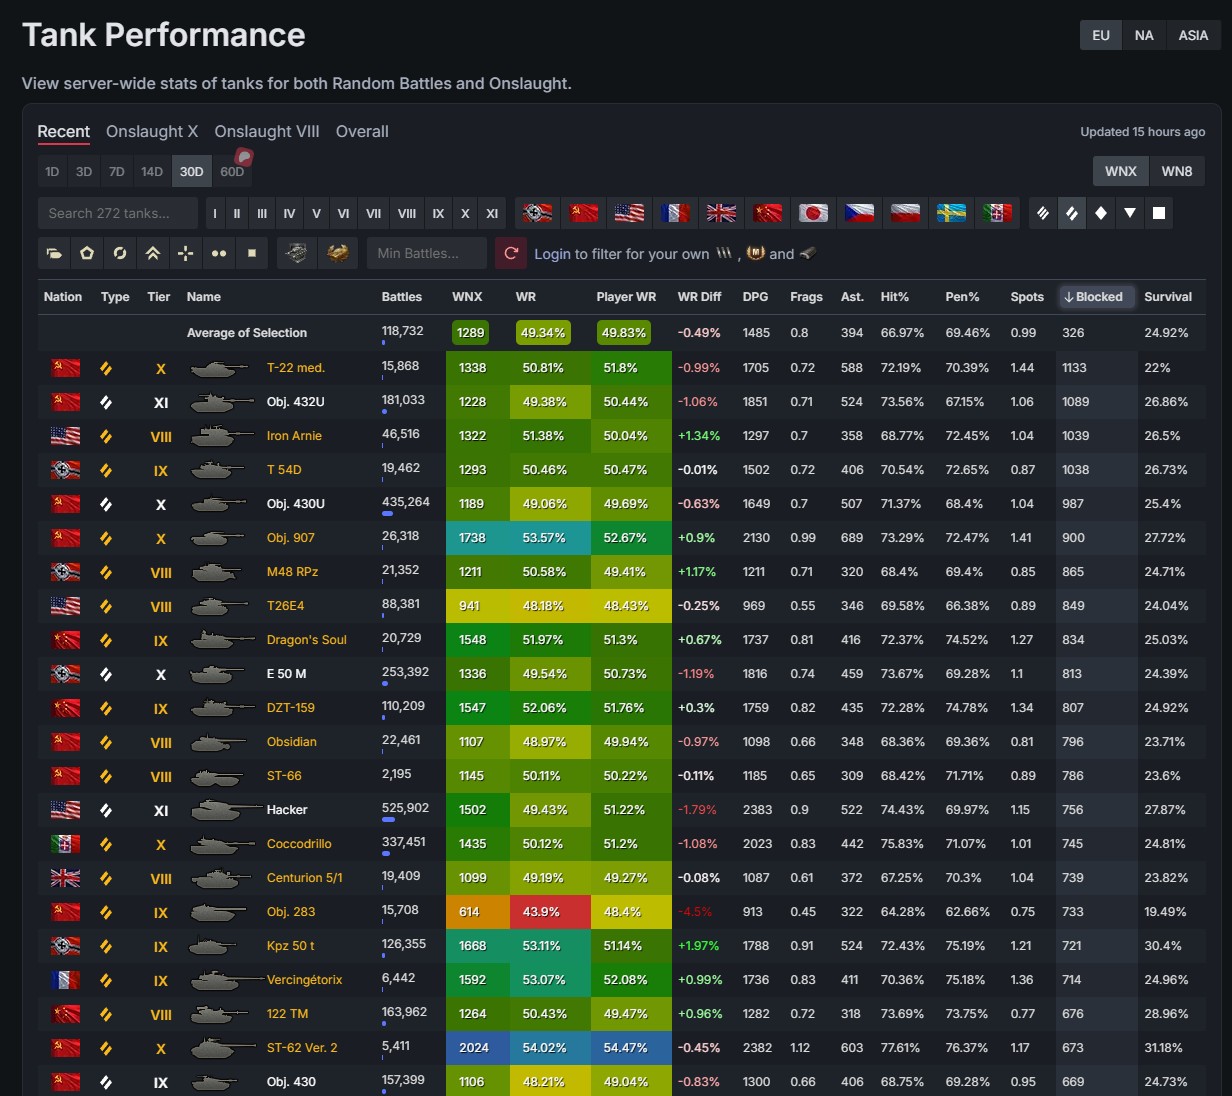Filter by the German nation flag
This screenshot has width=1232, height=1096.
(537, 213)
